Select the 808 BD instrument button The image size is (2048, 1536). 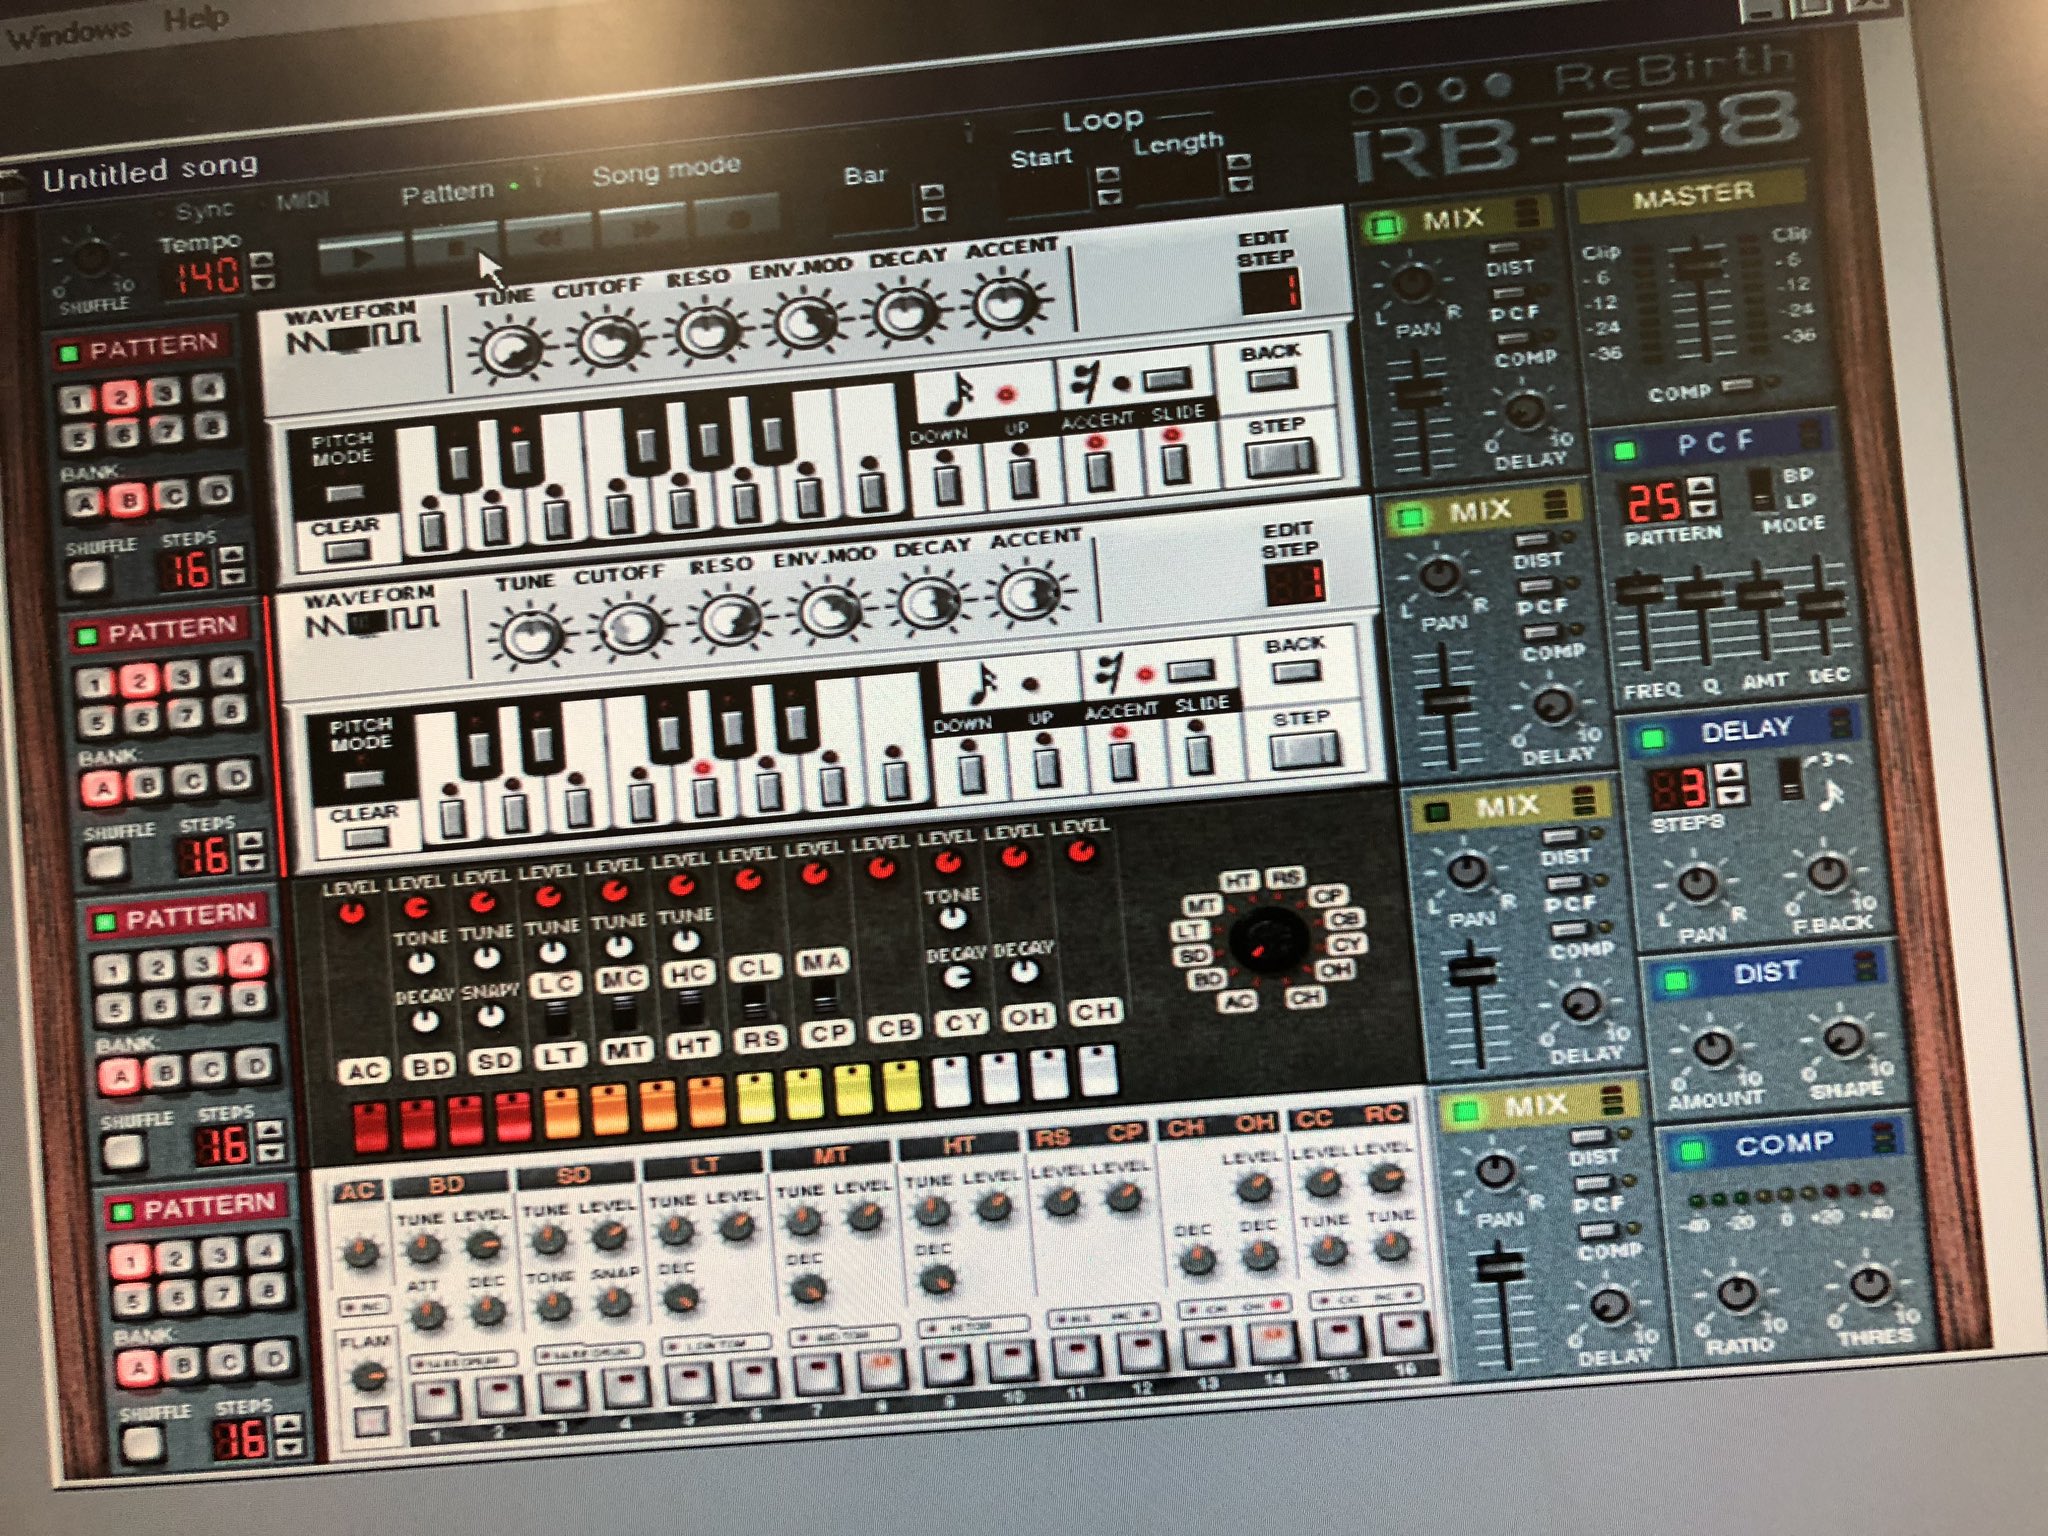[x=431, y=1067]
